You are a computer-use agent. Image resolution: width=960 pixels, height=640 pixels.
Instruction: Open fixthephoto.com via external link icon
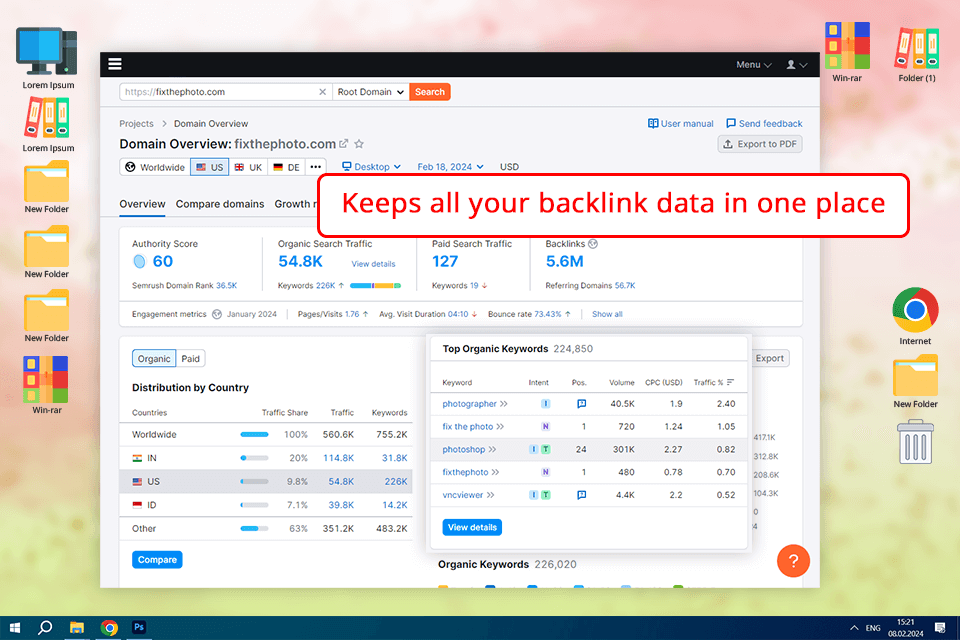(x=343, y=143)
